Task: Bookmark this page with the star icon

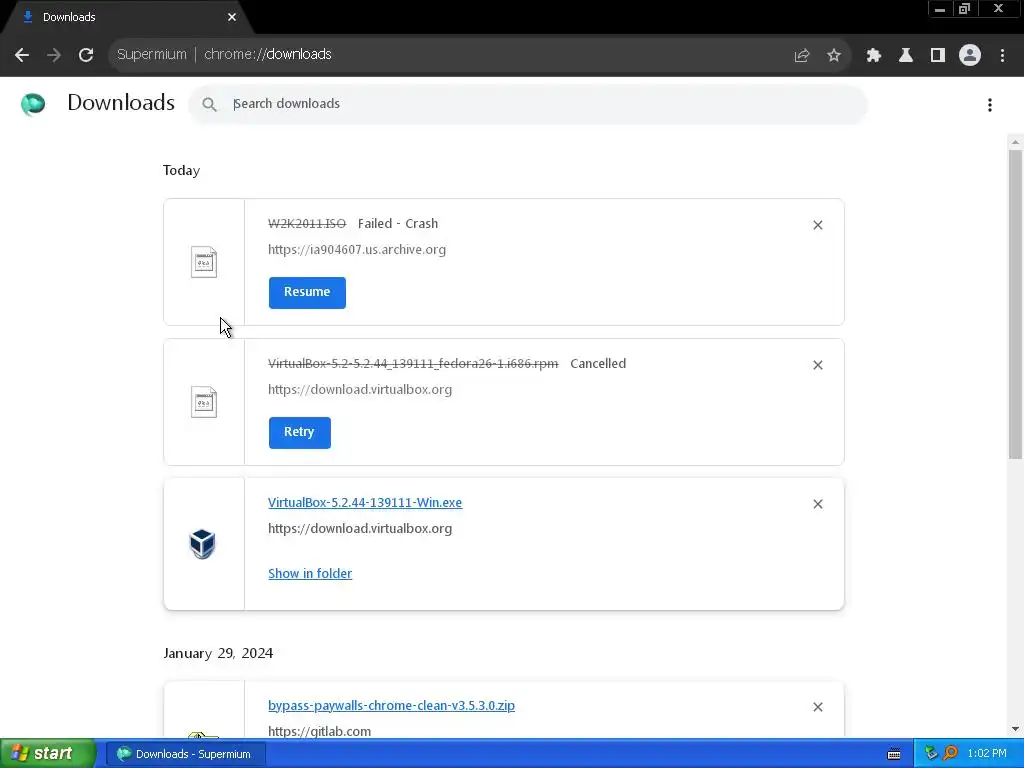Action: click(834, 55)
